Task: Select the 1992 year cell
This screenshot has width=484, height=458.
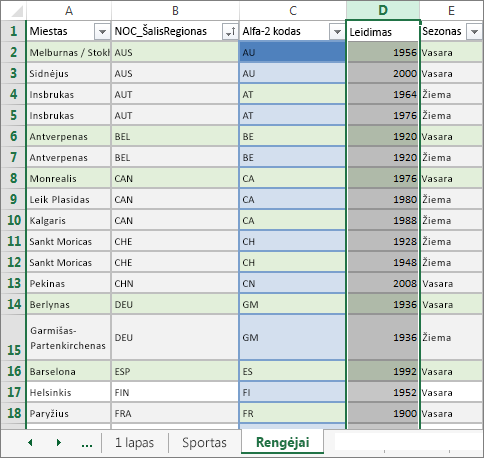Action: (383, 371)
